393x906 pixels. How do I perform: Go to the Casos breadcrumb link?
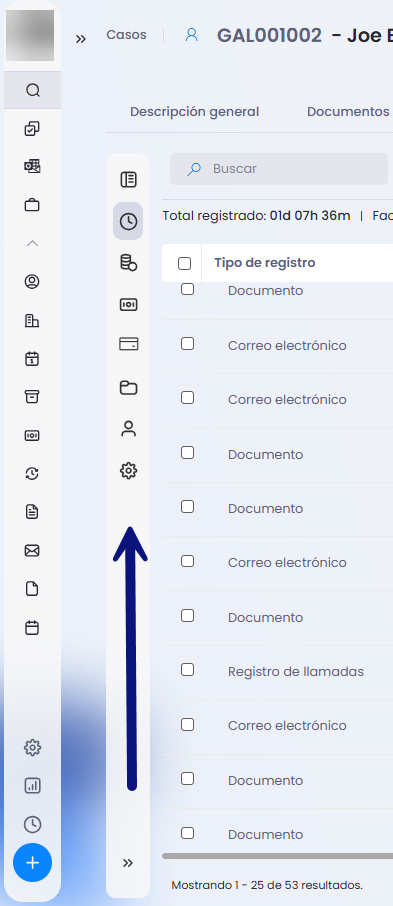click(x=127, y=35)
